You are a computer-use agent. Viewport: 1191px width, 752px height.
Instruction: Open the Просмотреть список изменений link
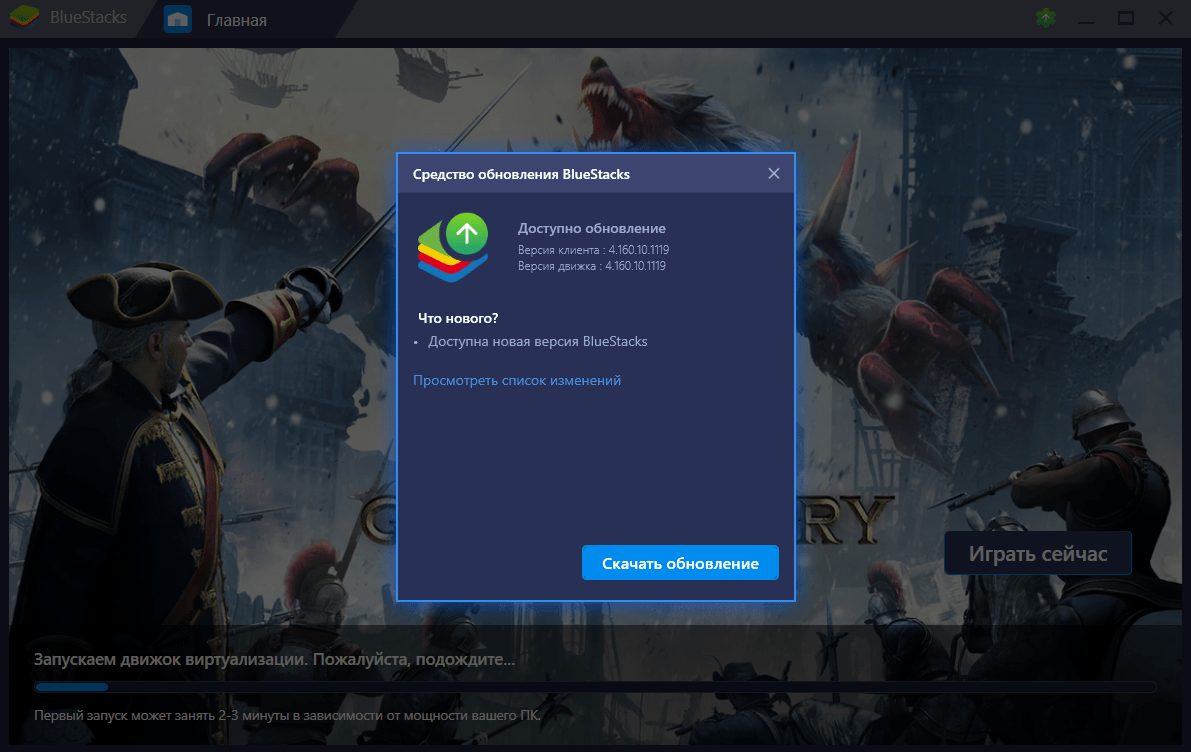(x=517, y=380)
